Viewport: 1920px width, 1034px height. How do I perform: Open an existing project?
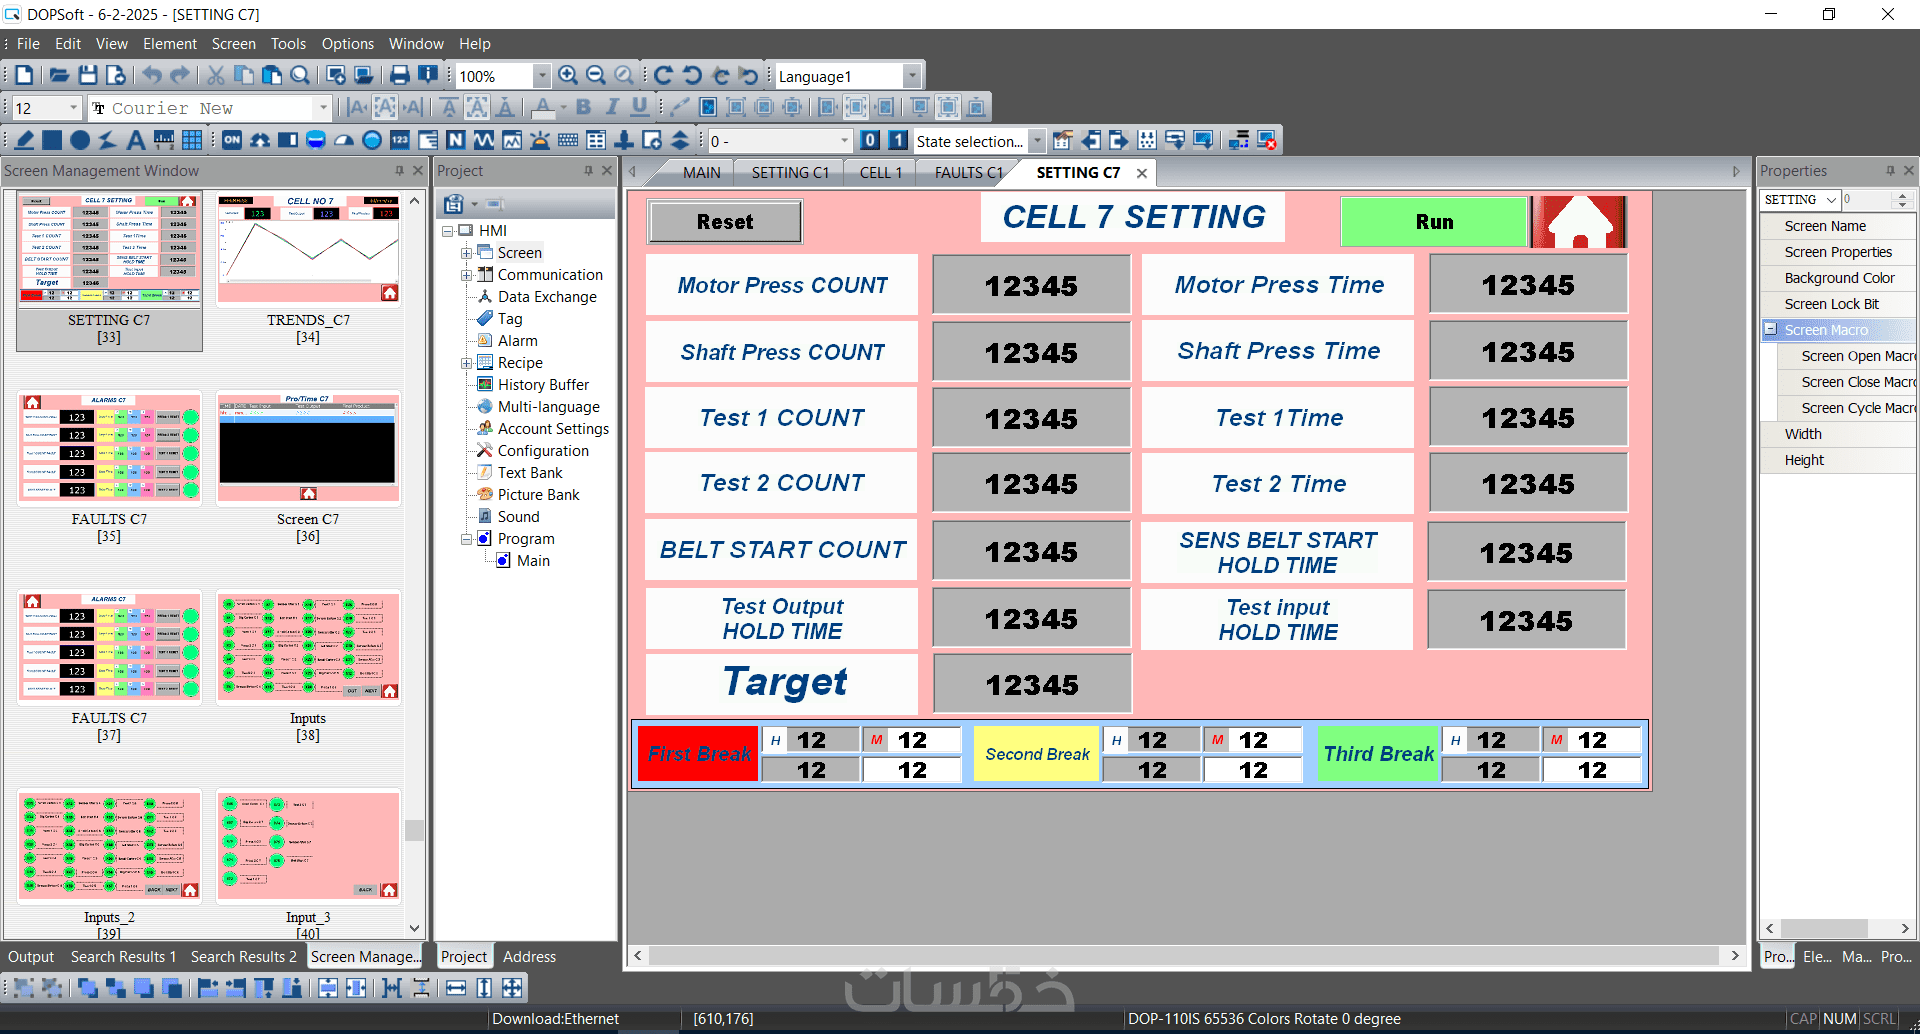pyautogui.click(x=59, y=75)
